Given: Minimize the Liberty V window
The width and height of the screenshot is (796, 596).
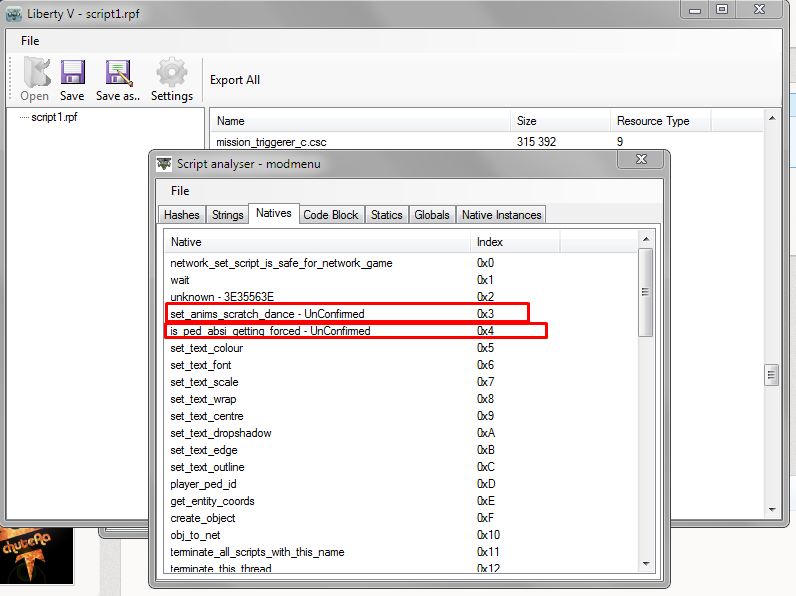Looking at the screenshot, I should [x=695, y=10].
